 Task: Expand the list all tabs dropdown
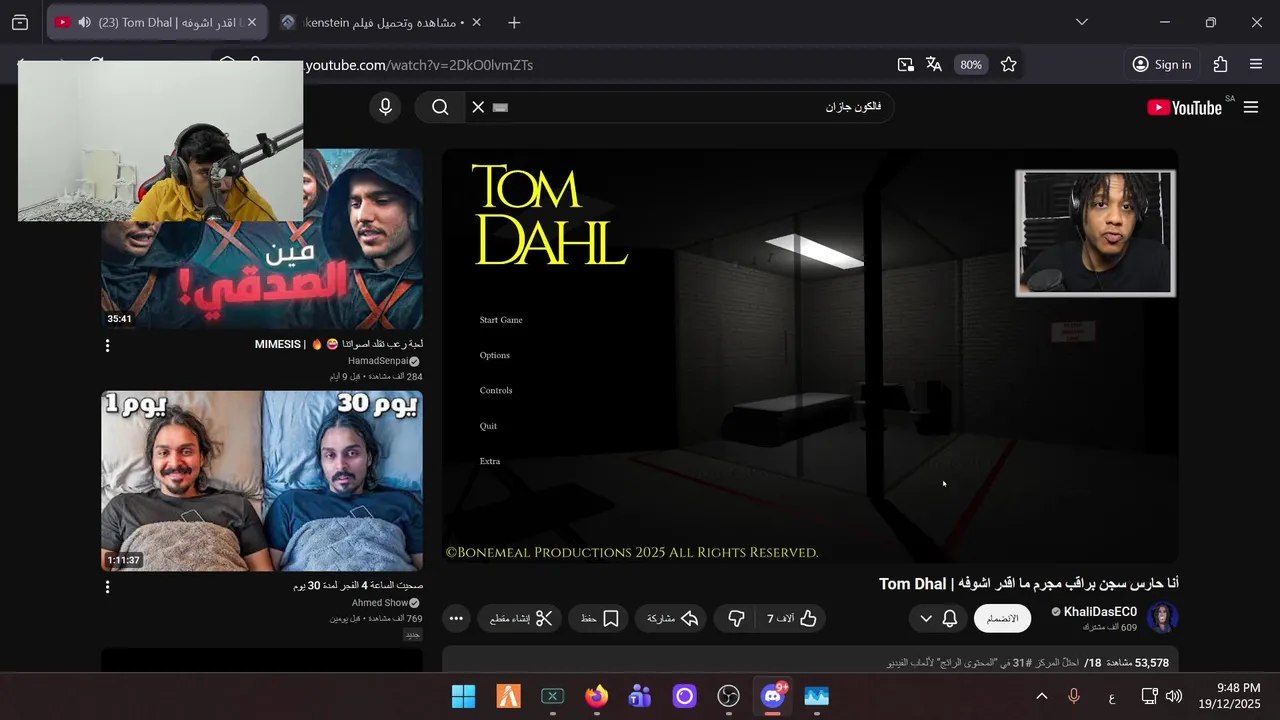(x=1082, y=22)
